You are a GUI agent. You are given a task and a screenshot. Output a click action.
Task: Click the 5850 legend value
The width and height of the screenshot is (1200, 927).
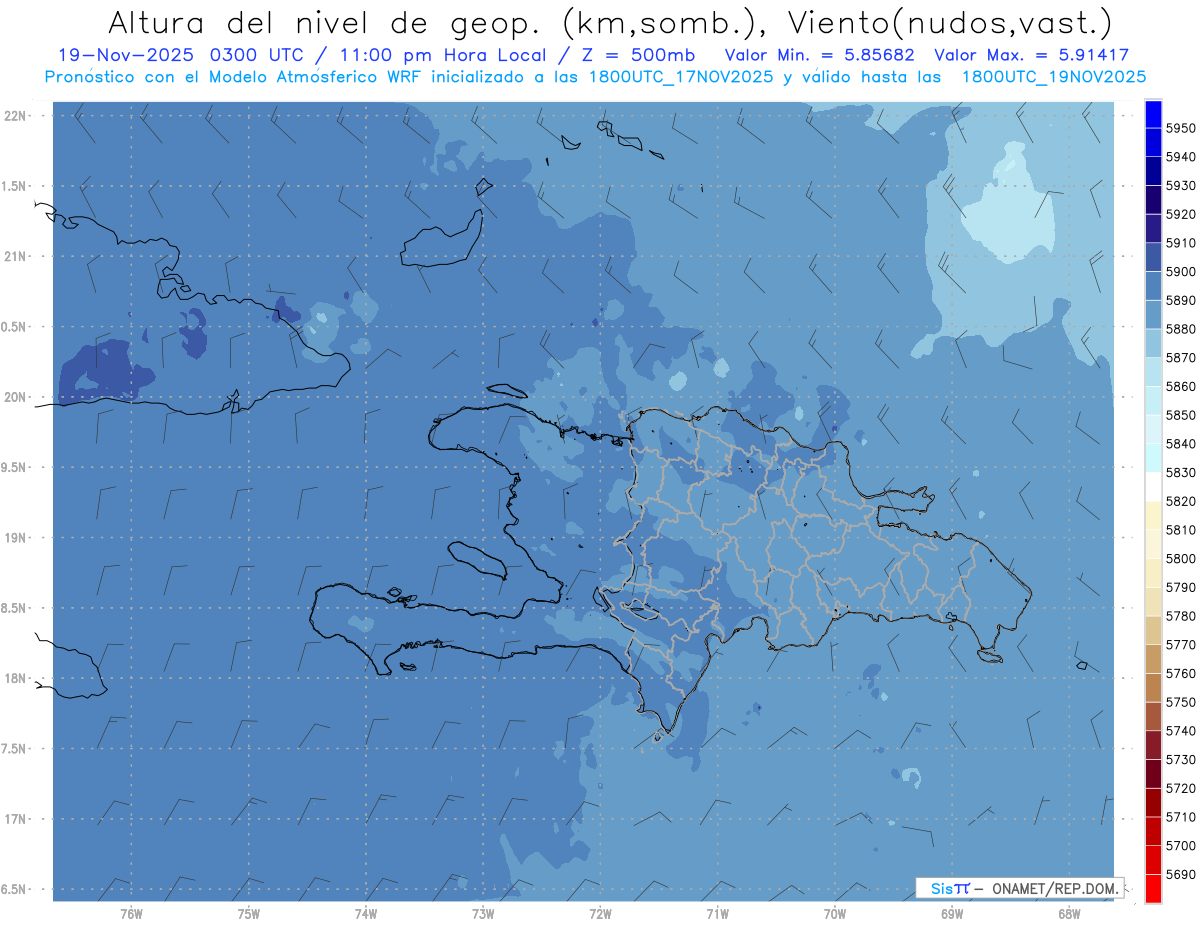coord(1180,415)
